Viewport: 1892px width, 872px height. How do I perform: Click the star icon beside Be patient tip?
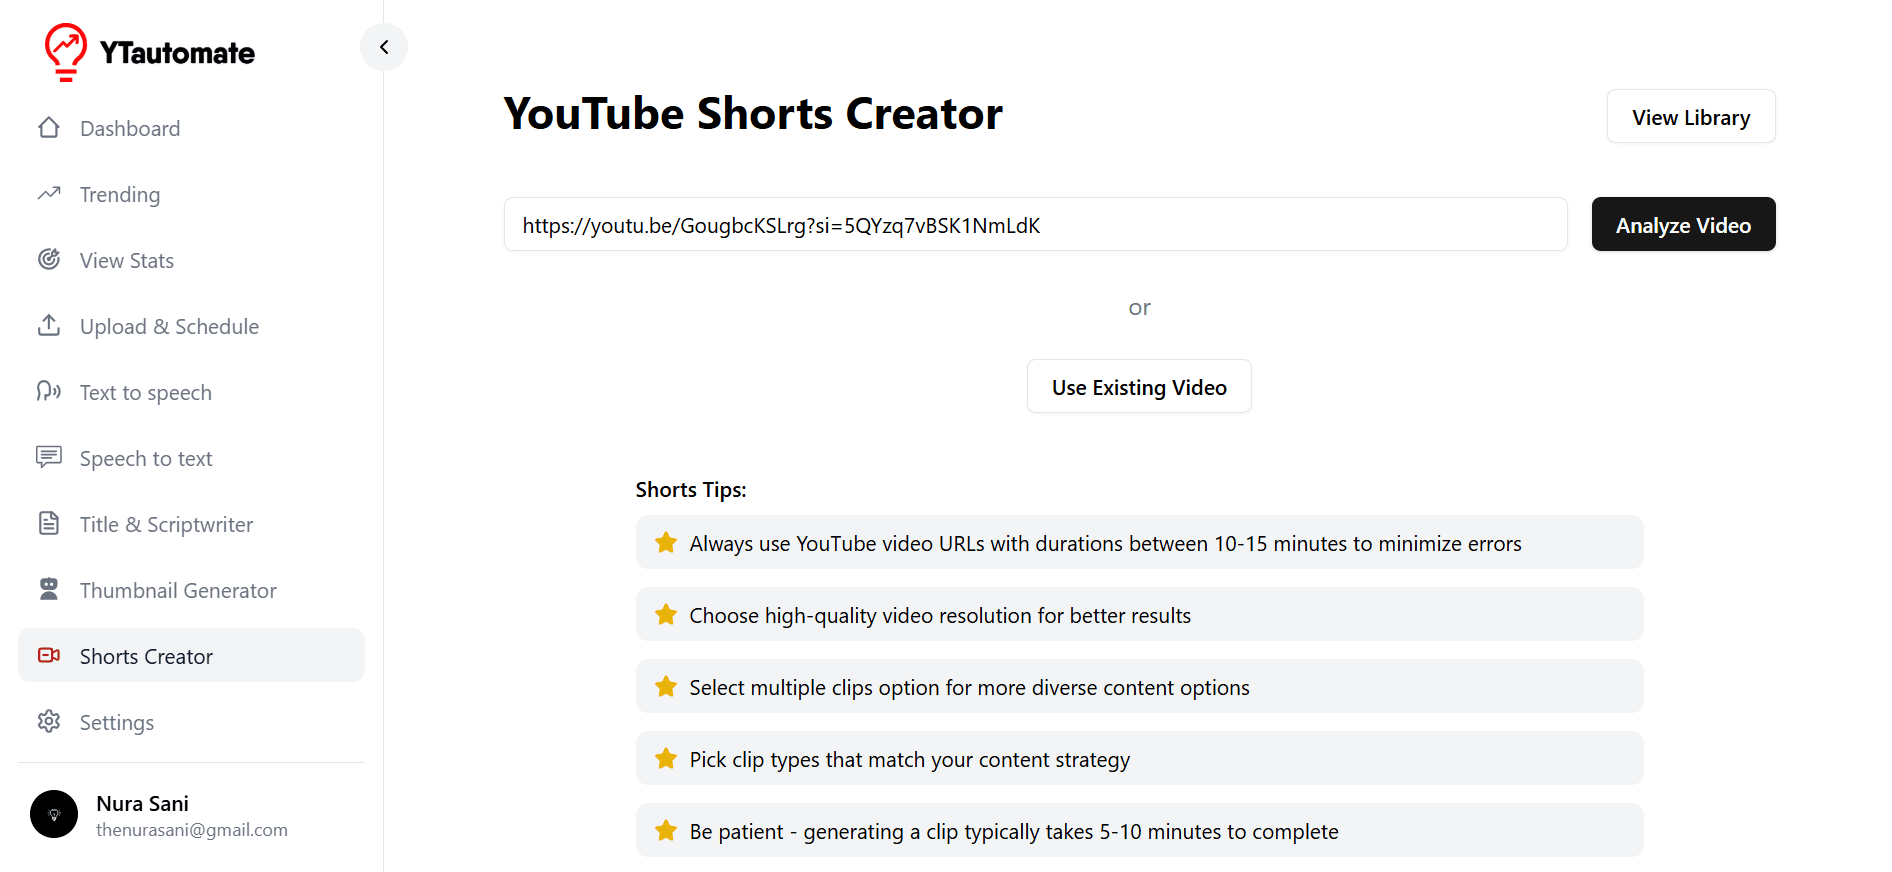[666, 831]
